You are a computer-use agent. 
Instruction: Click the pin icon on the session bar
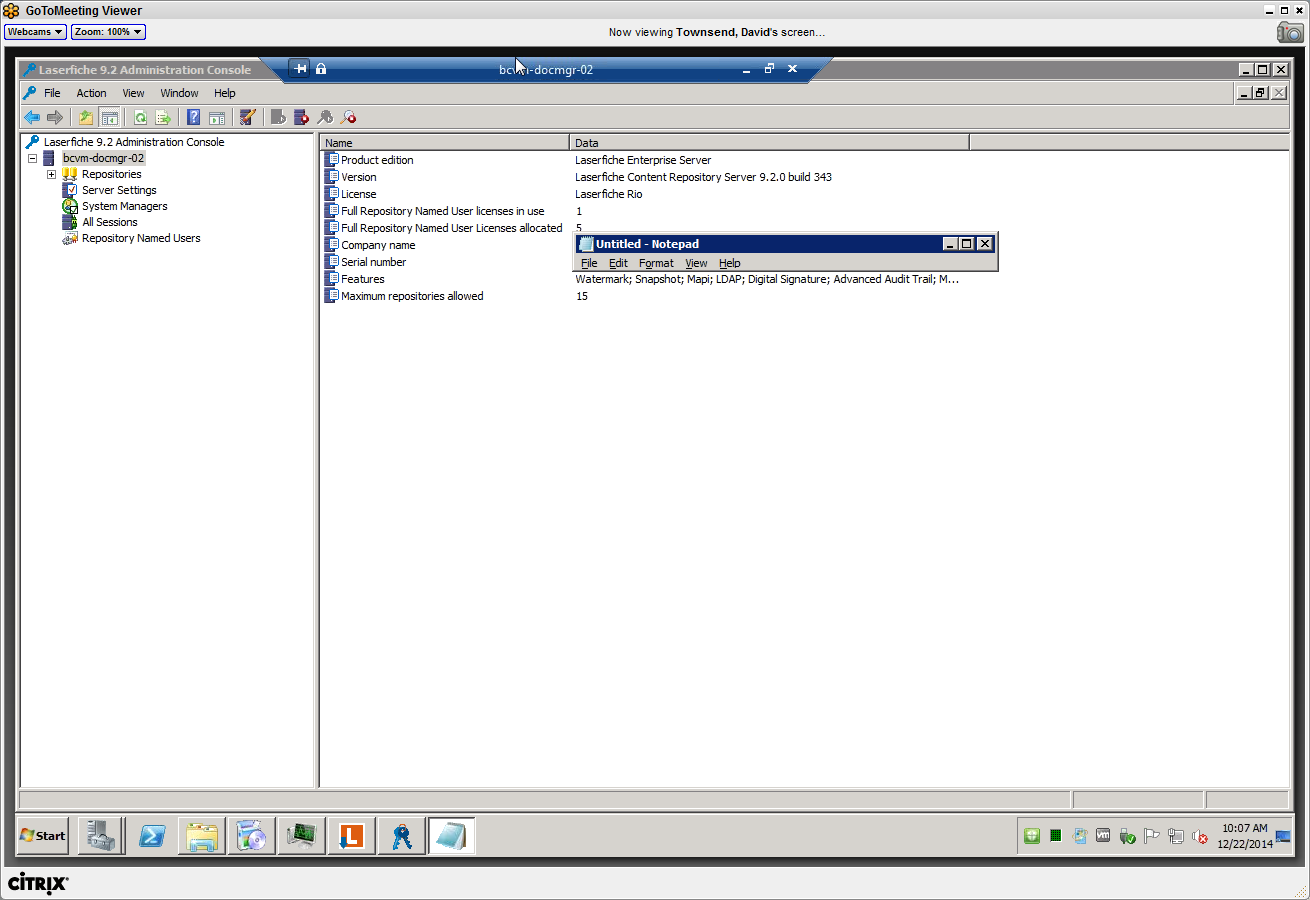(299, 68)
